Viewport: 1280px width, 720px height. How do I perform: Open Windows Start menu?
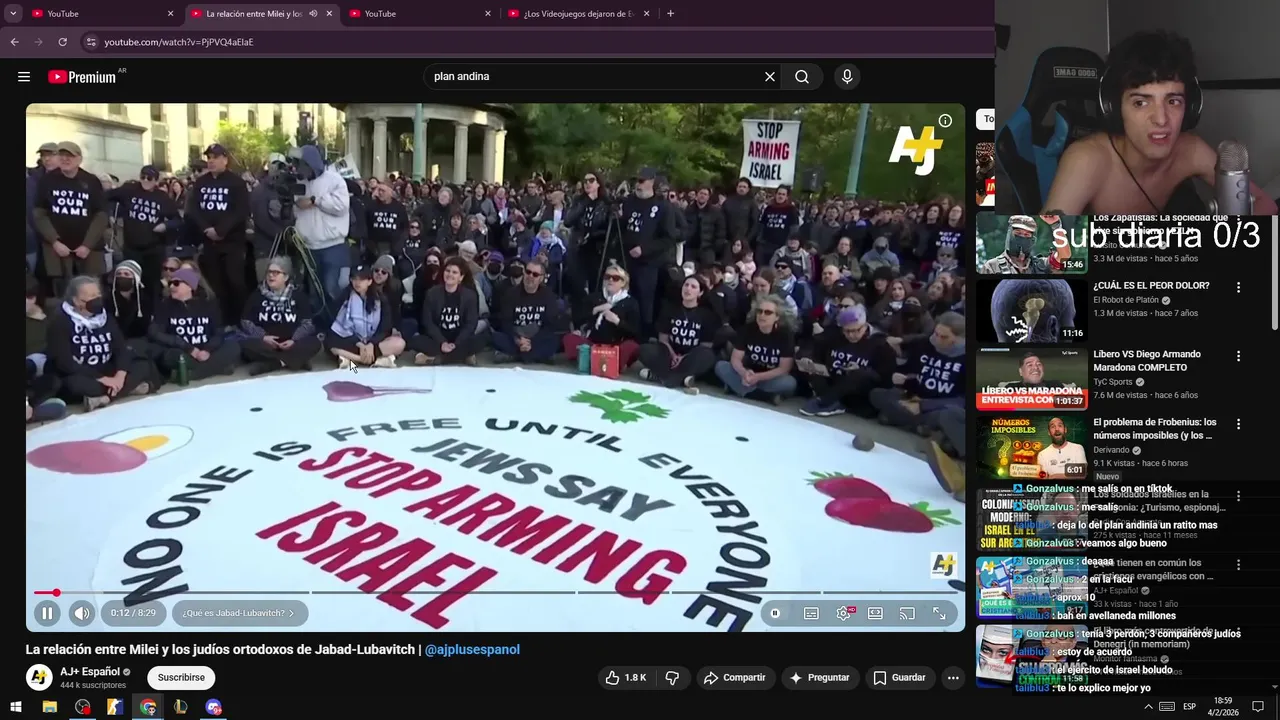(16, 707)
